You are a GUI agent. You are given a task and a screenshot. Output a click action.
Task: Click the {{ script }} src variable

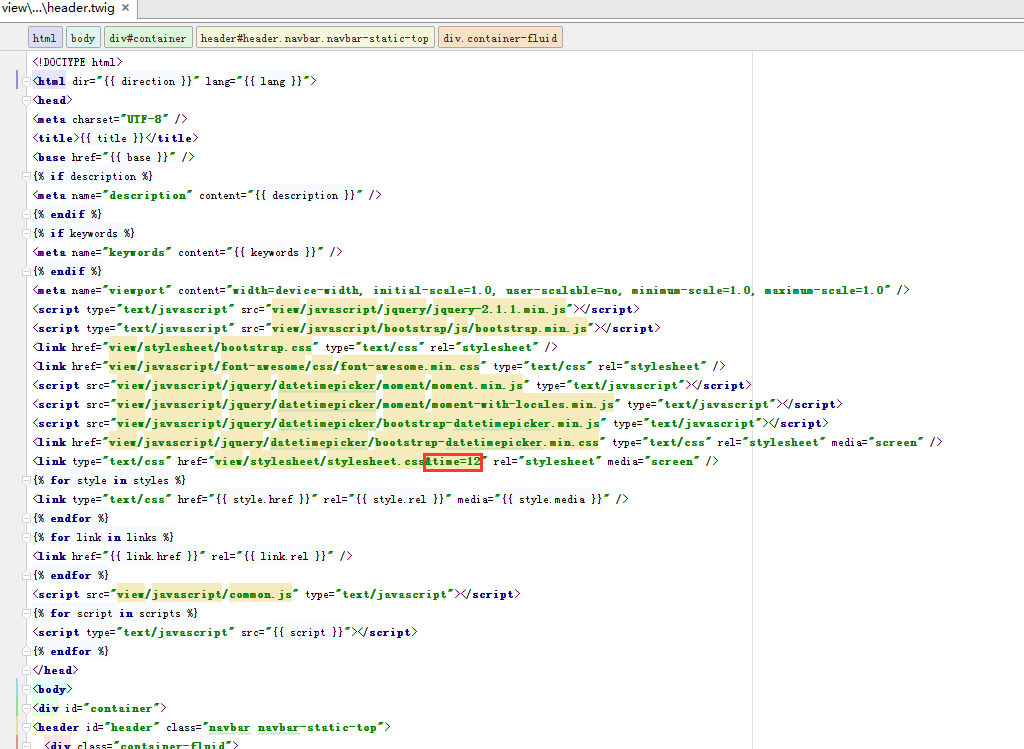[x=308, y=632]
